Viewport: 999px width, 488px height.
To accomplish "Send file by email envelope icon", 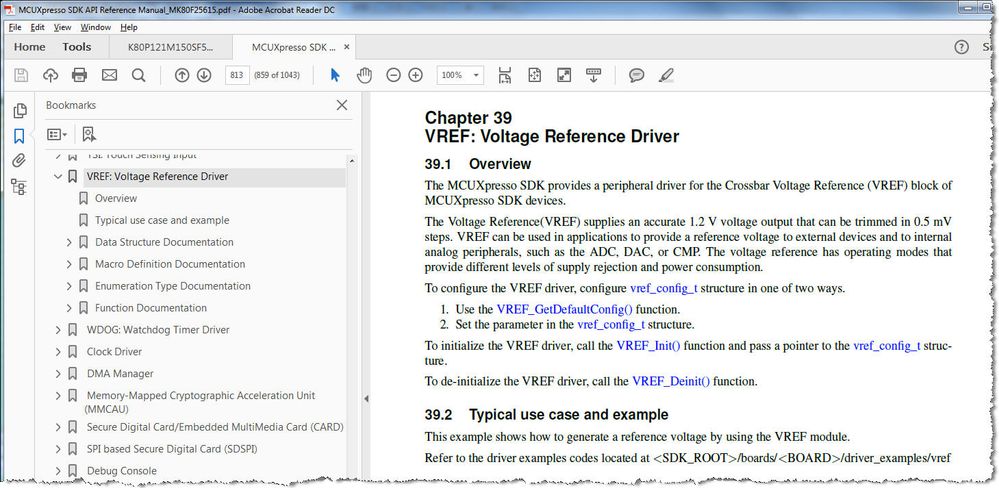I will click(110, 75).
